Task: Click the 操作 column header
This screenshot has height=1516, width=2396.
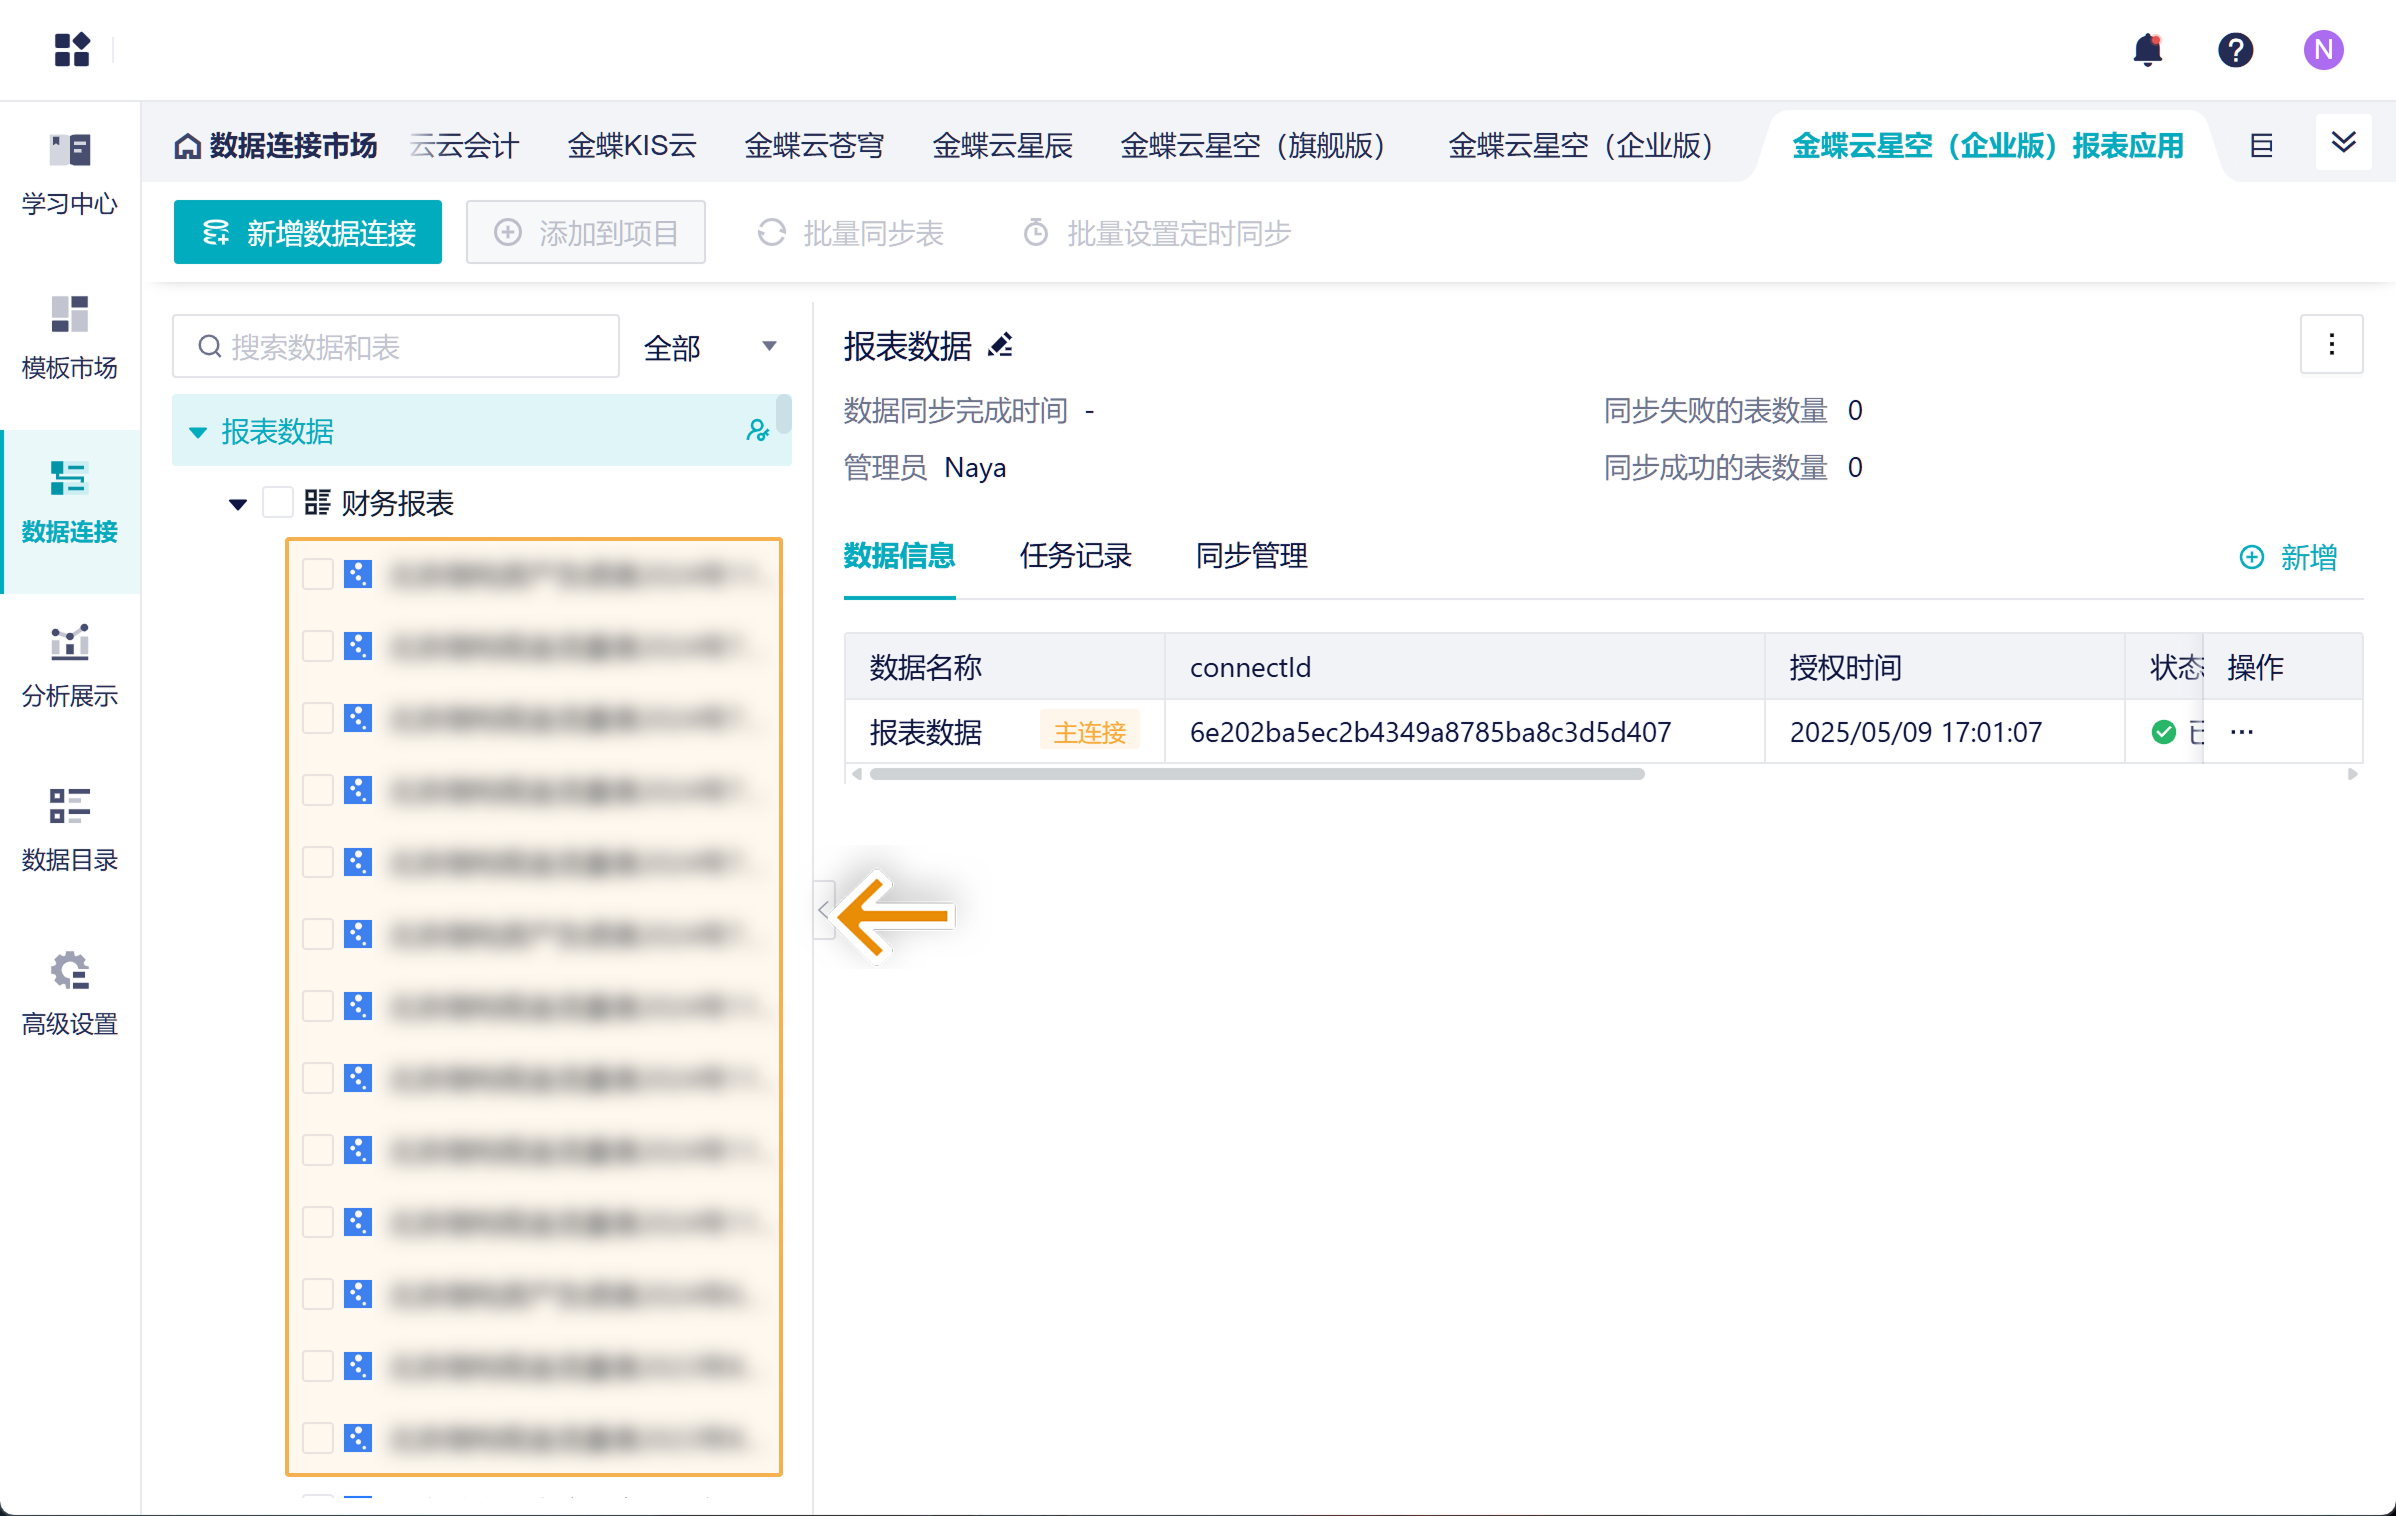Action: tap(2283, 667)
